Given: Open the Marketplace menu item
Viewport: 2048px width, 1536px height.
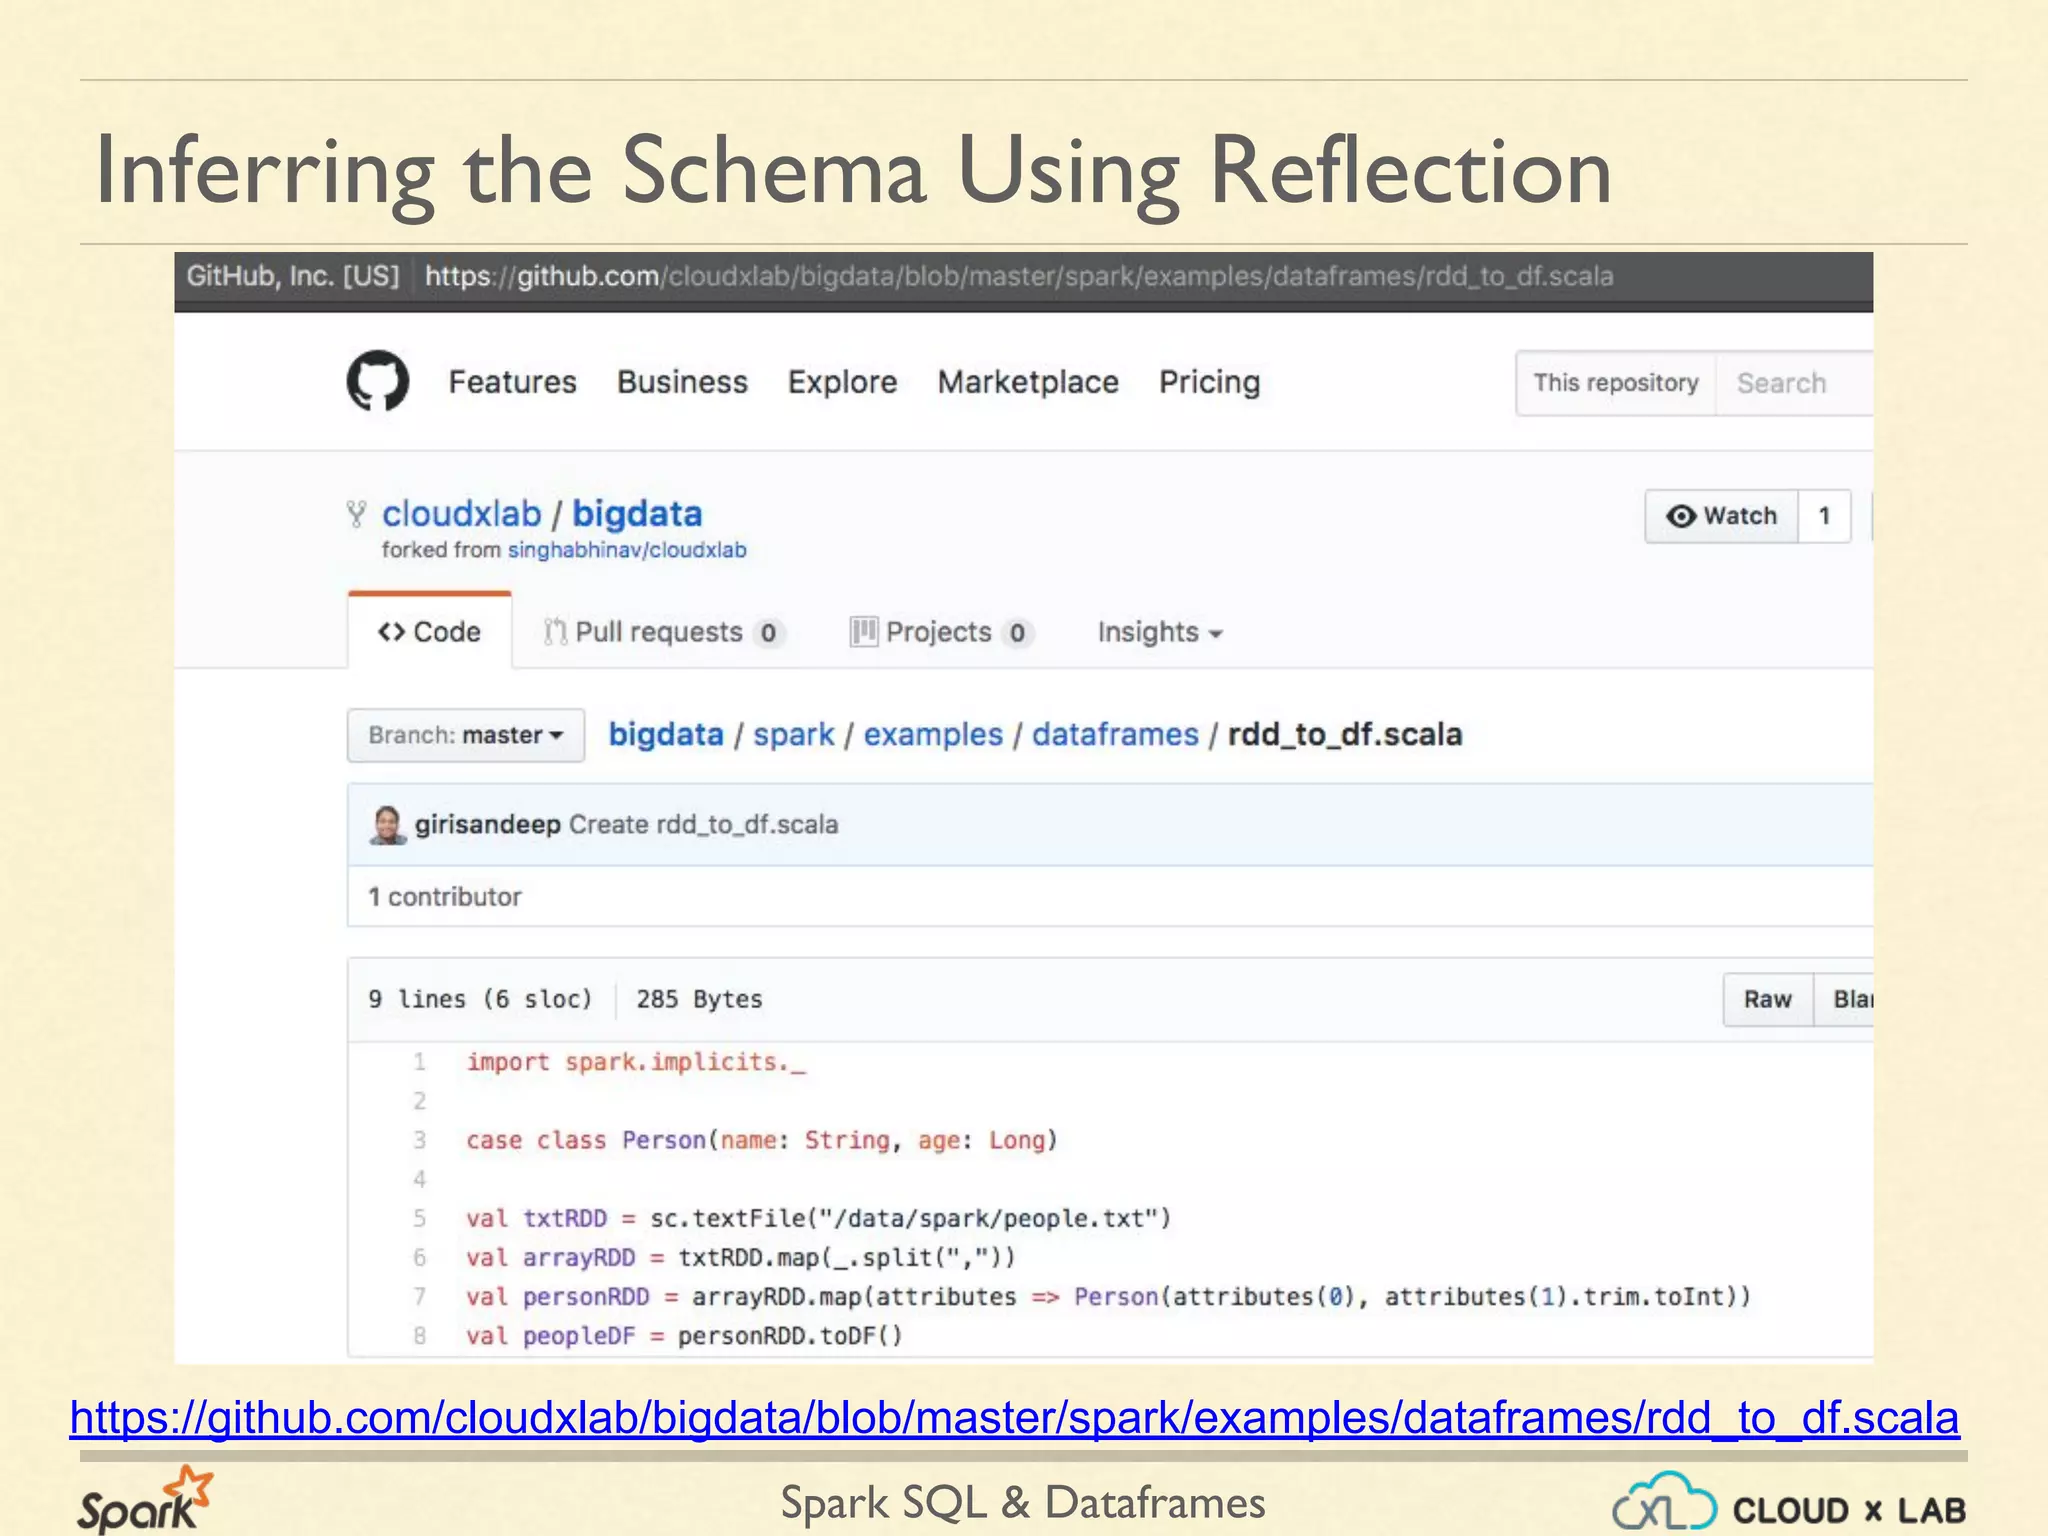Looking at the screenshot, I should click(1027, 382).
